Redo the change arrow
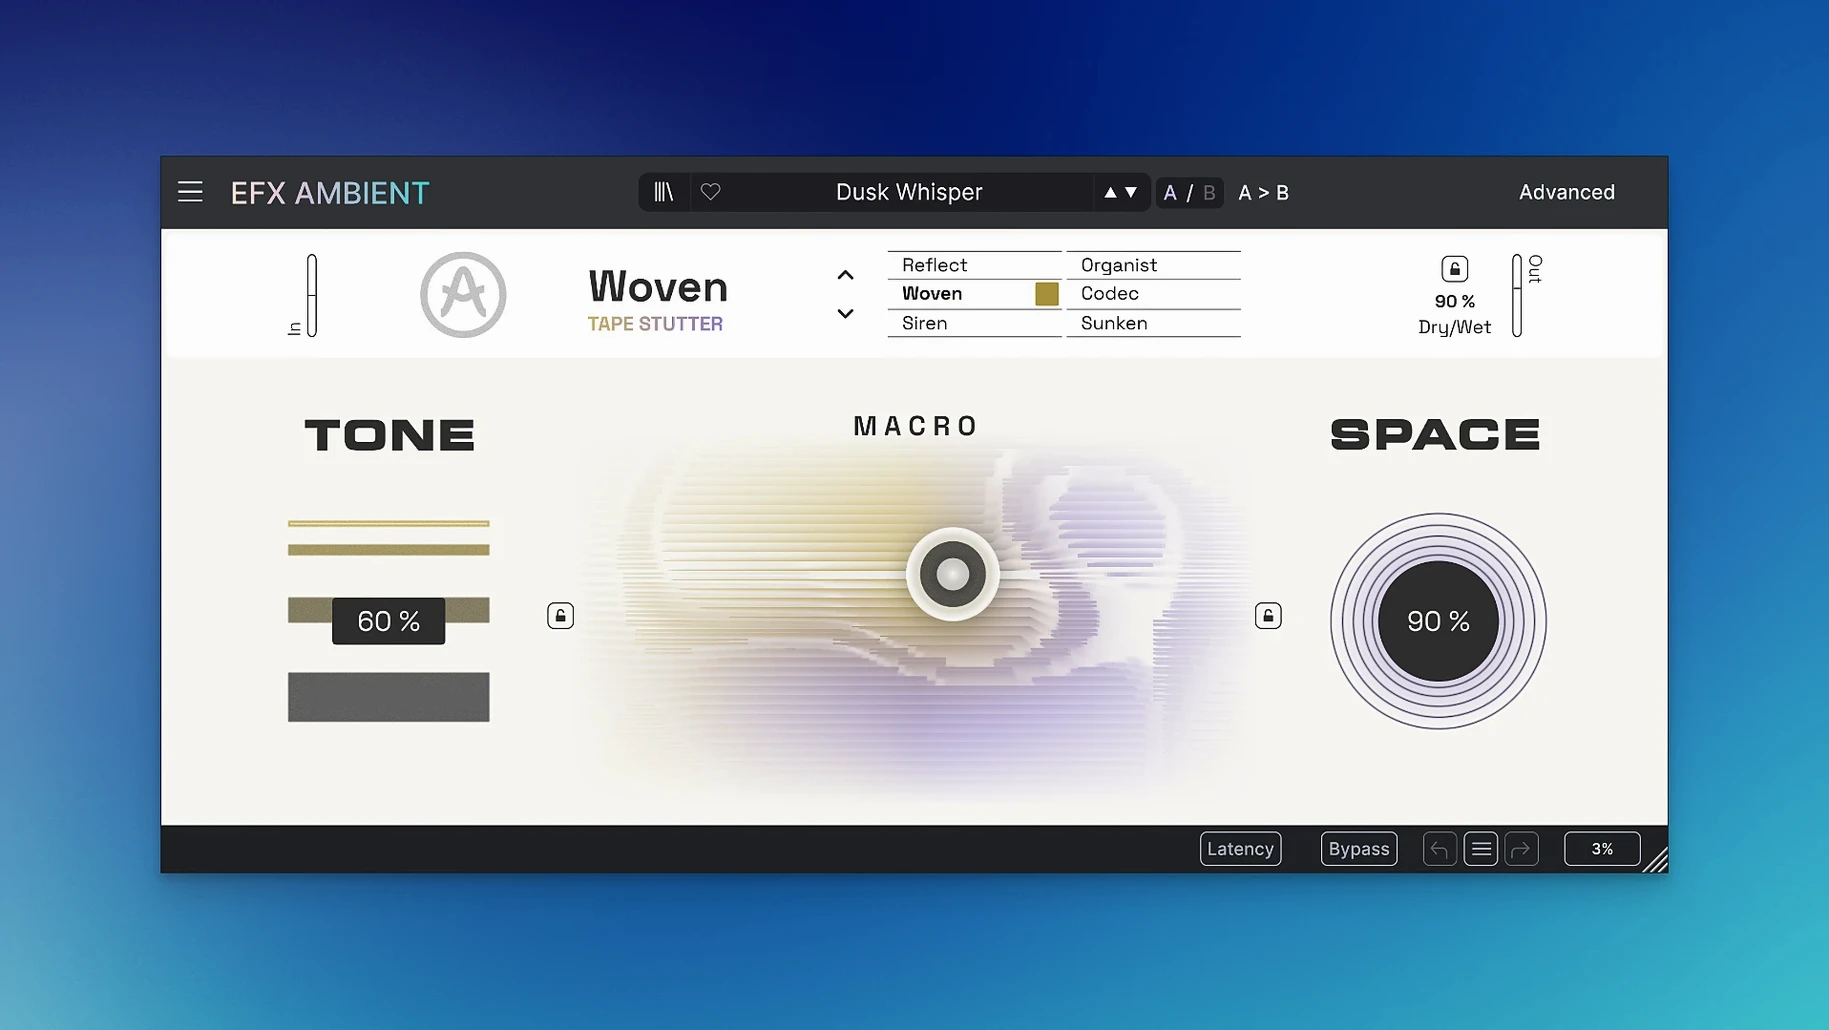Image resolution: width=1829 pixels, height=1030 pixels. tap(1521, 849)
